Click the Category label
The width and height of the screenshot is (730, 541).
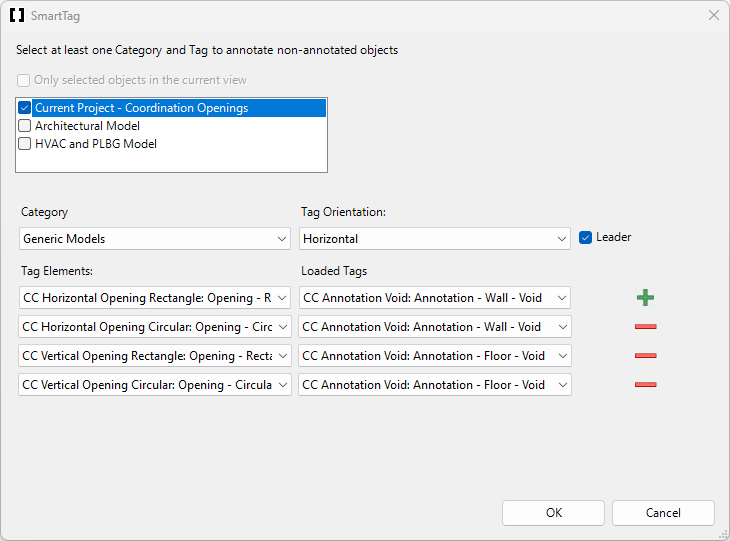(x=44, y=212)
